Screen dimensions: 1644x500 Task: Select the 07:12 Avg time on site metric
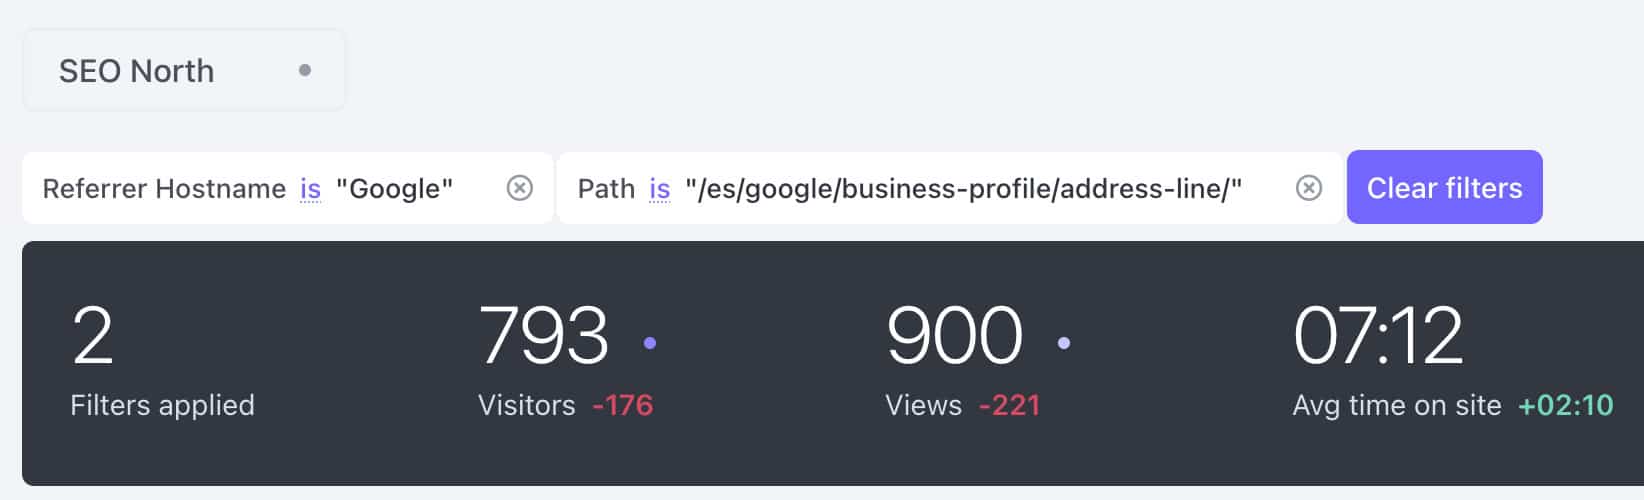1452,361
